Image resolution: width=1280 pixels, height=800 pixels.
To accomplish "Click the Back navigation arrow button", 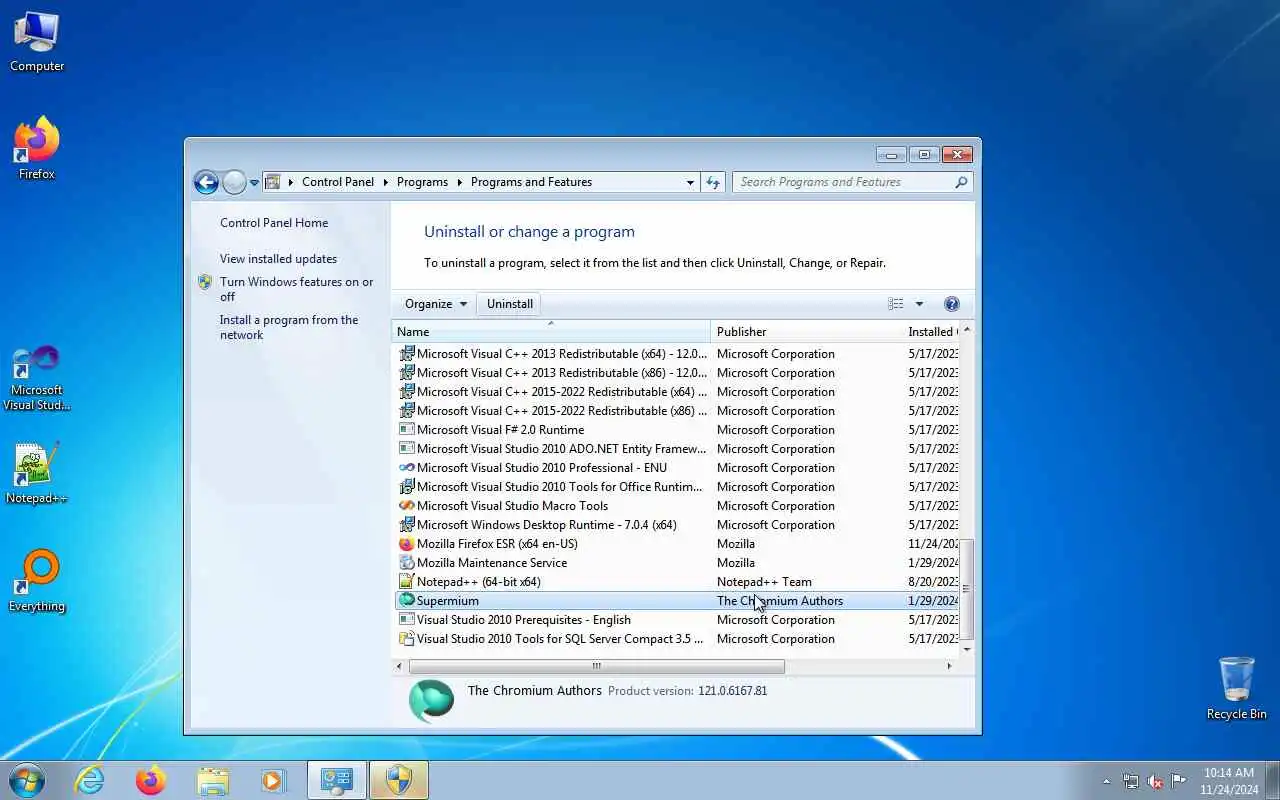I will [206, 182].
